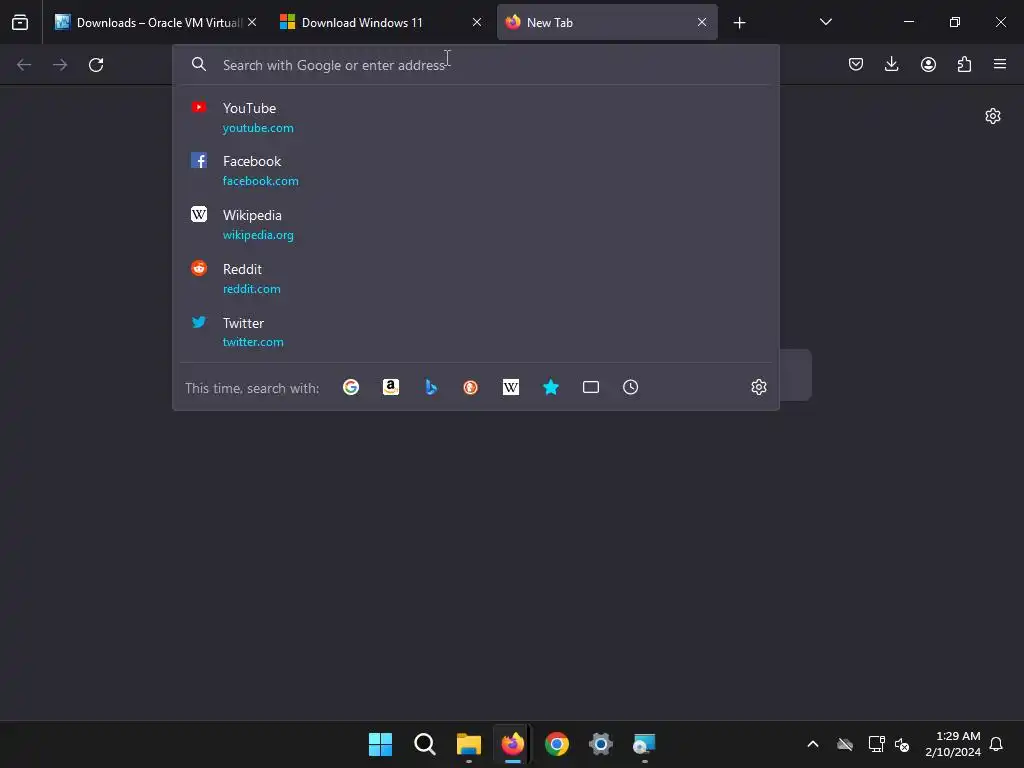This screenshot has height=768, width=1024.
Task: Open a new tab with plus button
Action: pyautogui.click(x=739, y=23)
